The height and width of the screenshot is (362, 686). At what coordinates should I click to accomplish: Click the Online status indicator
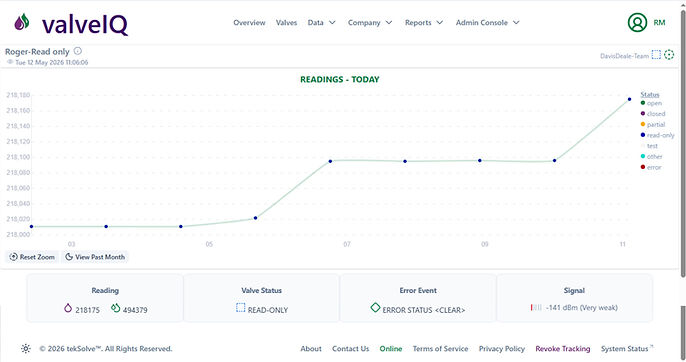click(x=391, y=348)
